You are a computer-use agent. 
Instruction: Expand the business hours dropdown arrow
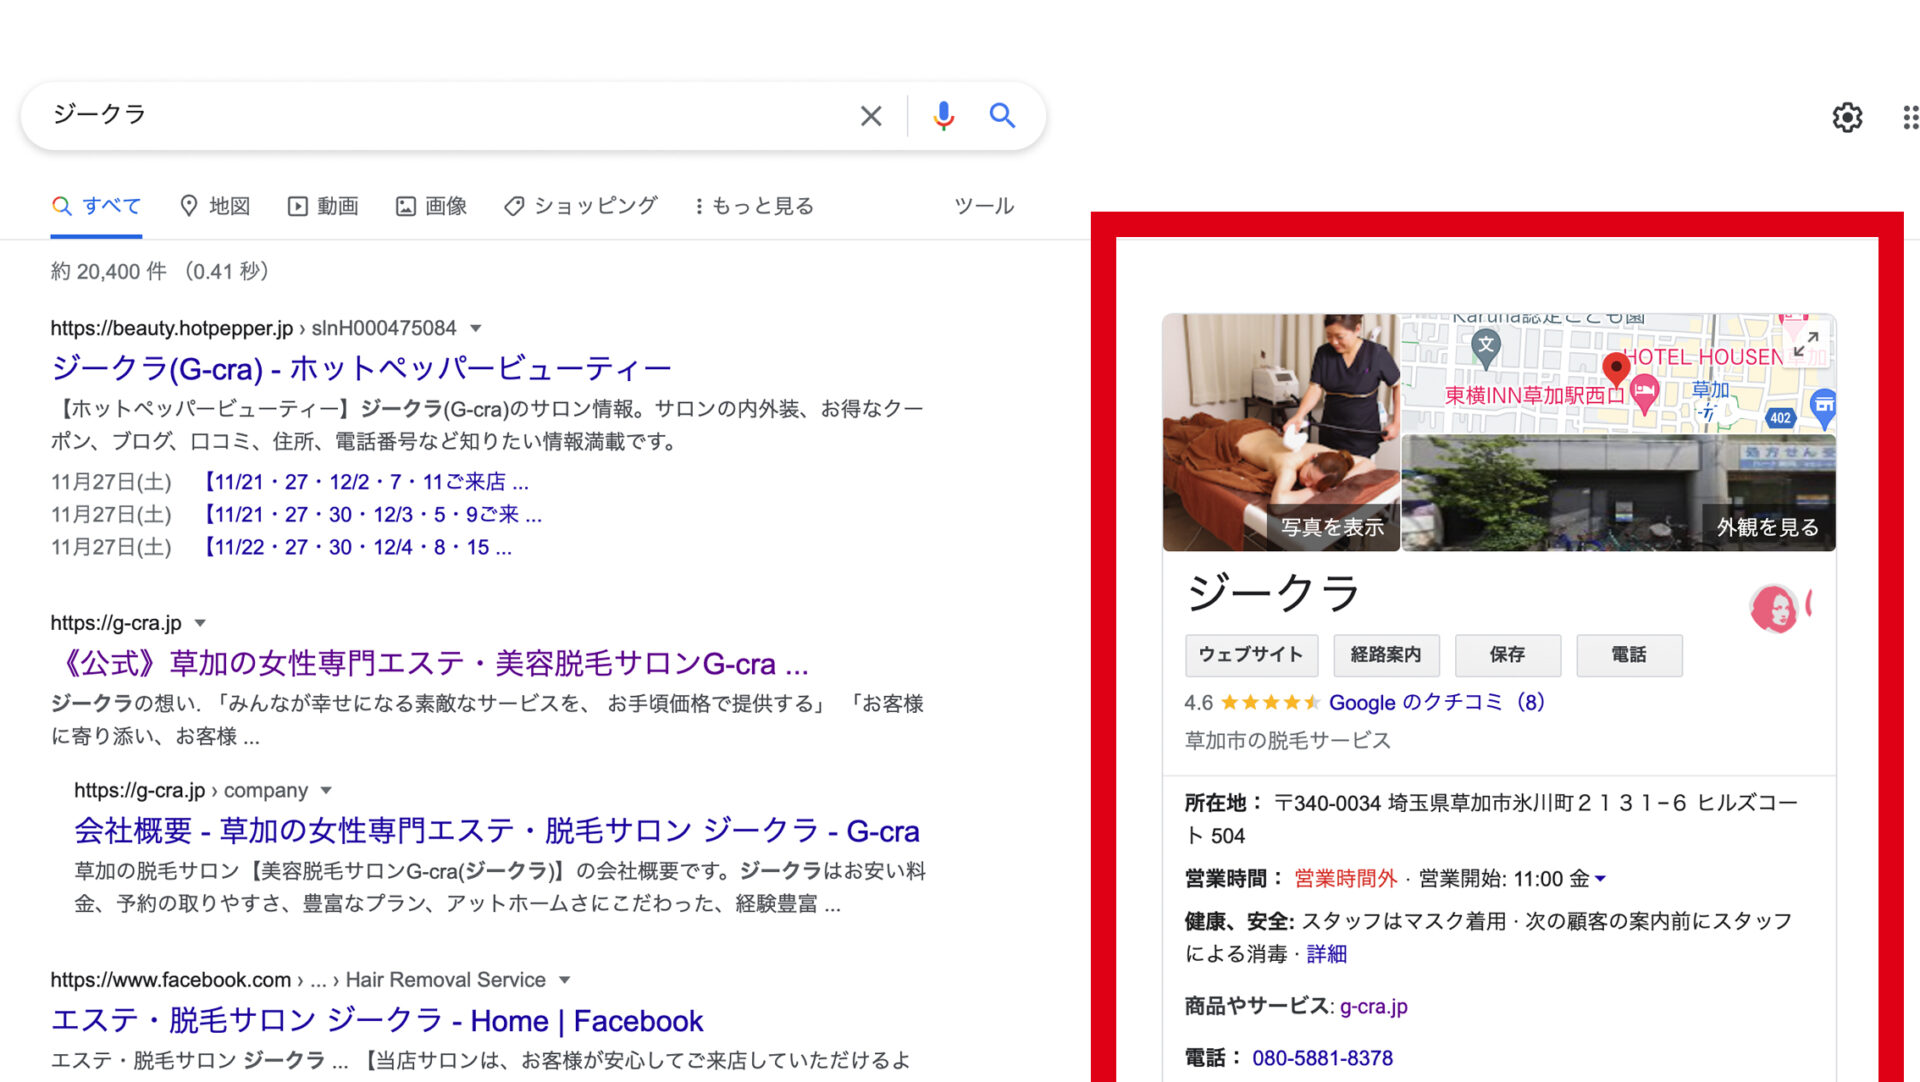(x=1600, y=879)
